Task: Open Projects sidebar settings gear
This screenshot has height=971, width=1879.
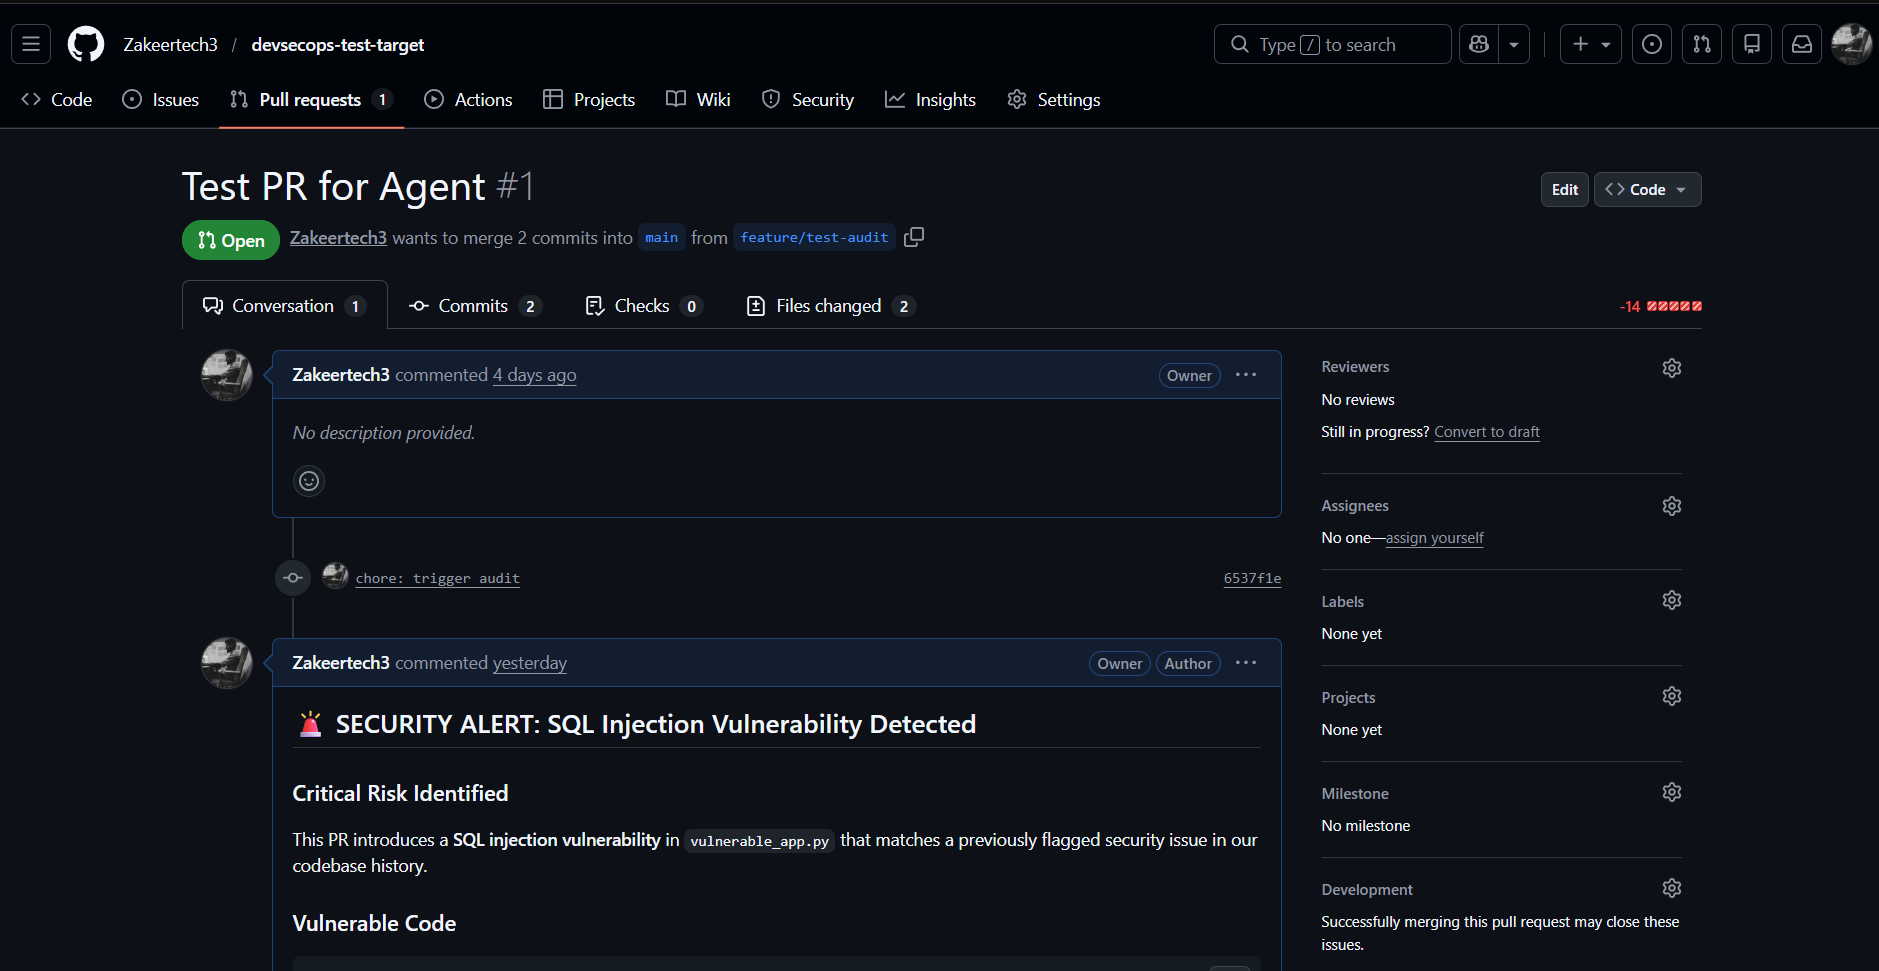Action: coord(1672,696)
